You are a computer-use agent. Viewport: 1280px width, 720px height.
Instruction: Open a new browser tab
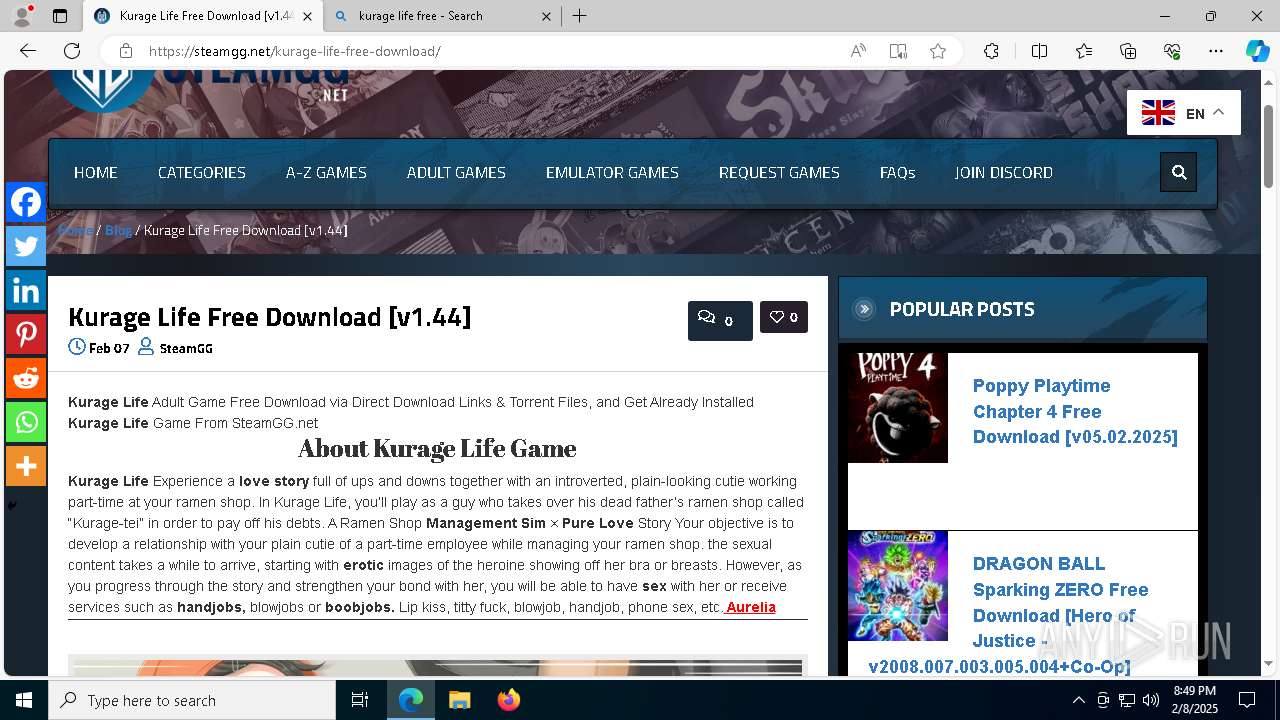click(579, 16)
